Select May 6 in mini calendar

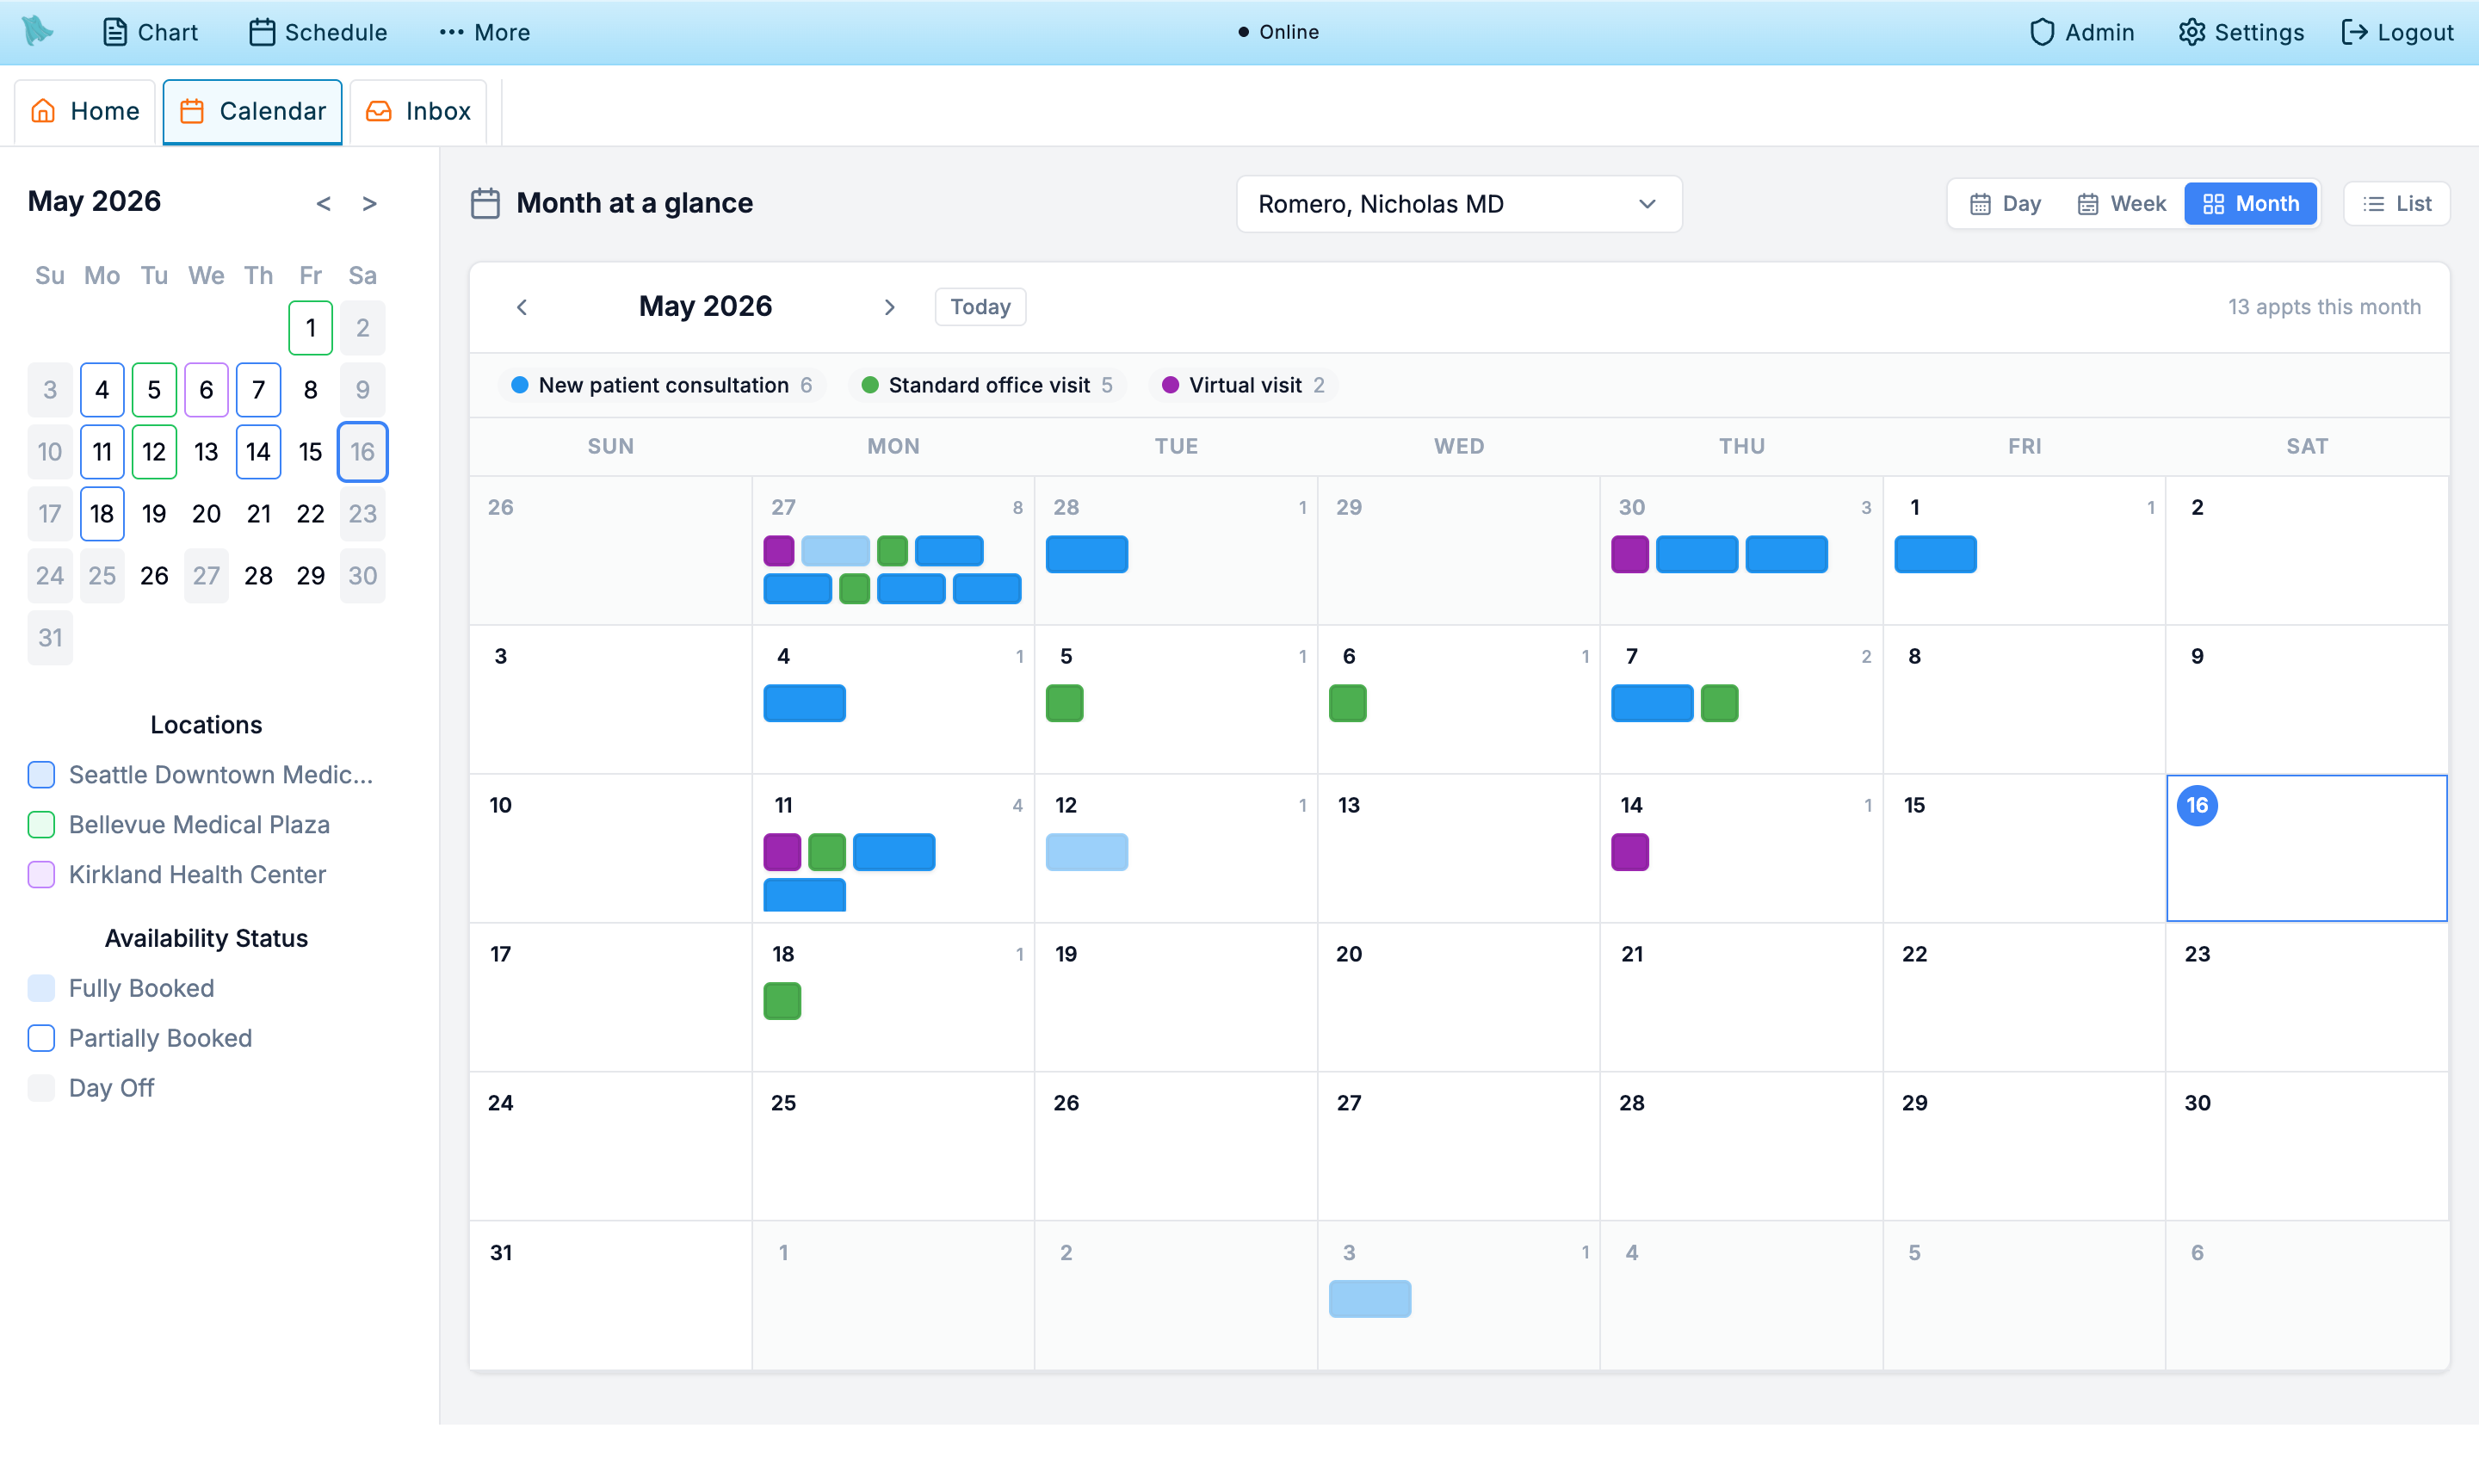[206, 390]
